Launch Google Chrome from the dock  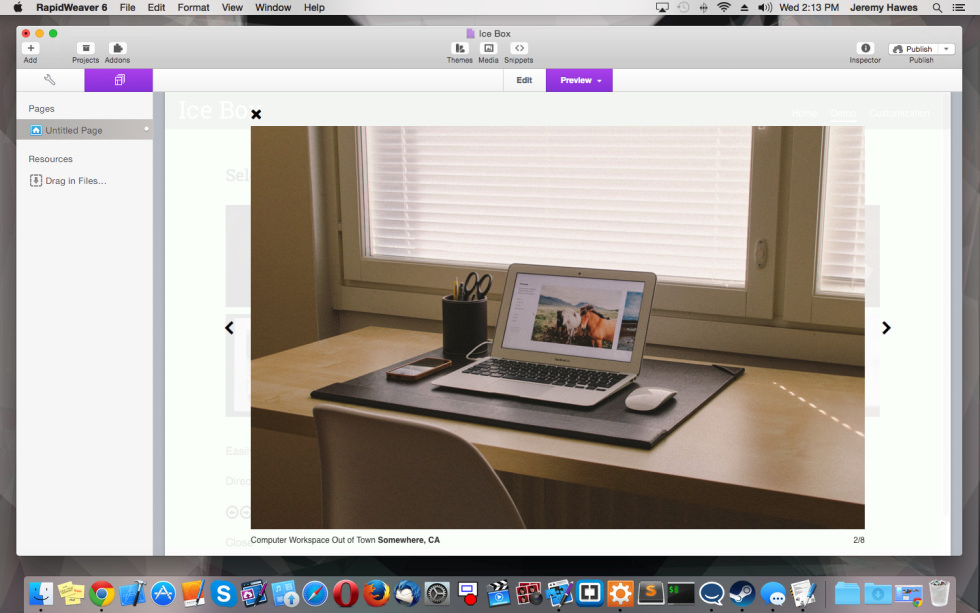(102, 593)
